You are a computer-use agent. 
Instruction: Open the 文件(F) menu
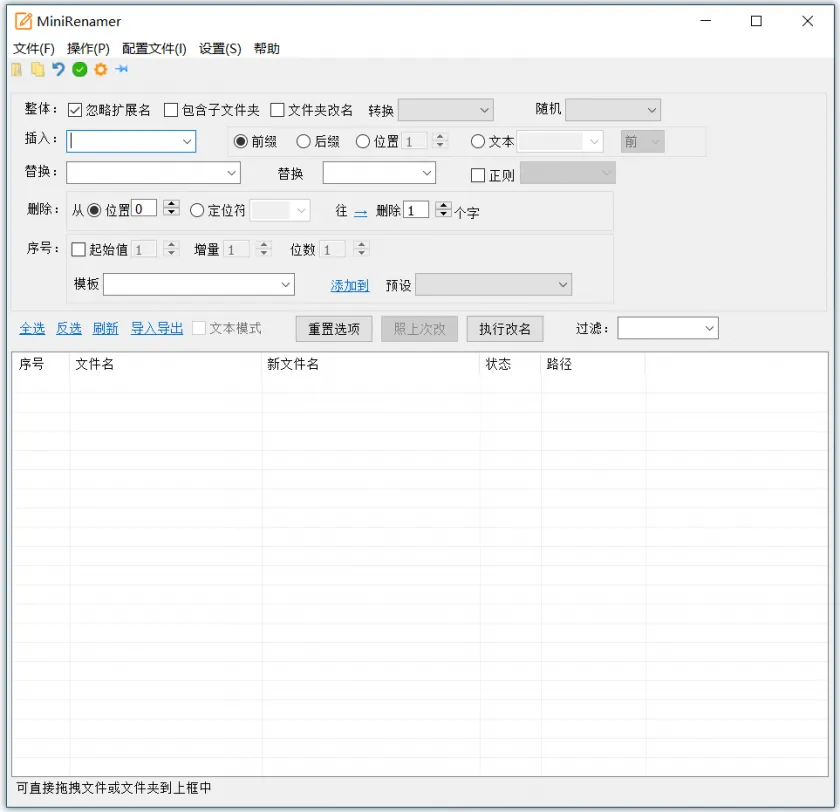[x=34, y=49]
